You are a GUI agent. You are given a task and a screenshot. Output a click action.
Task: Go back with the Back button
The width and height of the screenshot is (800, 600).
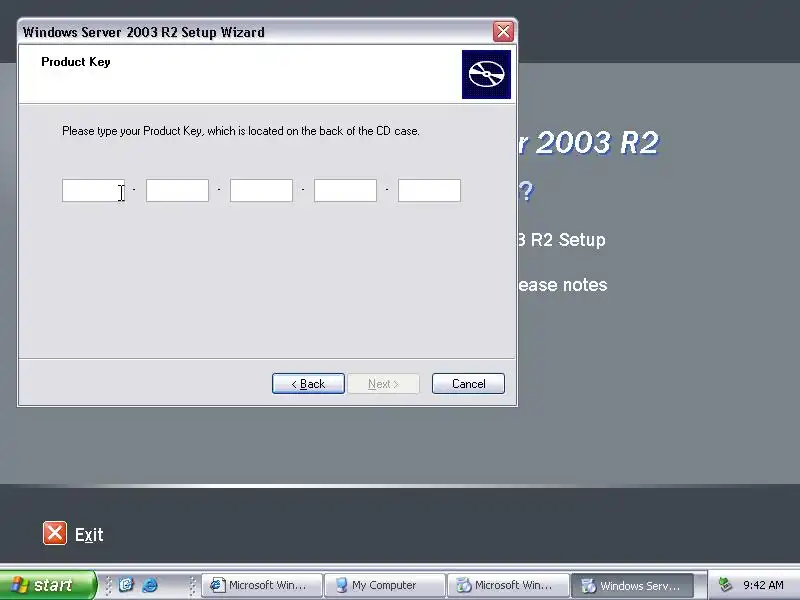[x=308, y=384]
